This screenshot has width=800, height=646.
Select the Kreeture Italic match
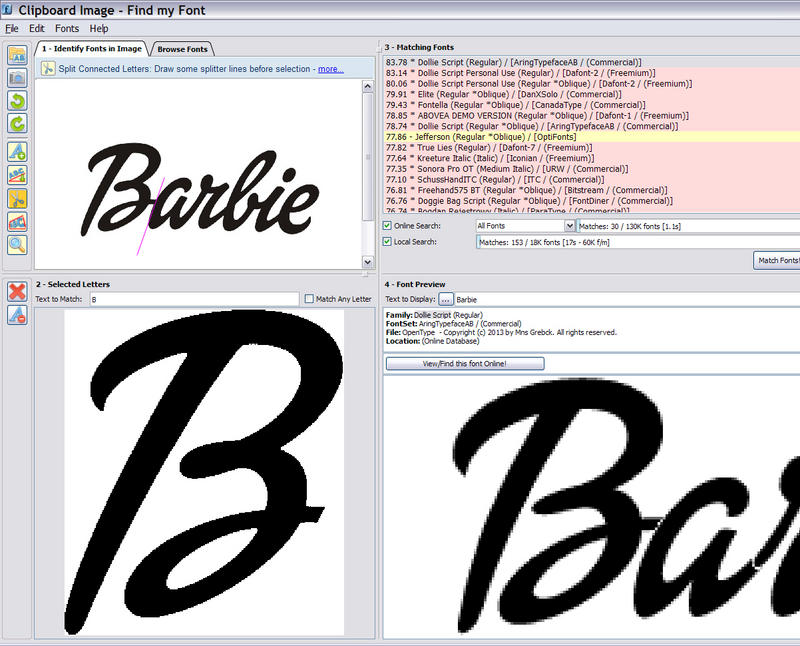point(592,159)
